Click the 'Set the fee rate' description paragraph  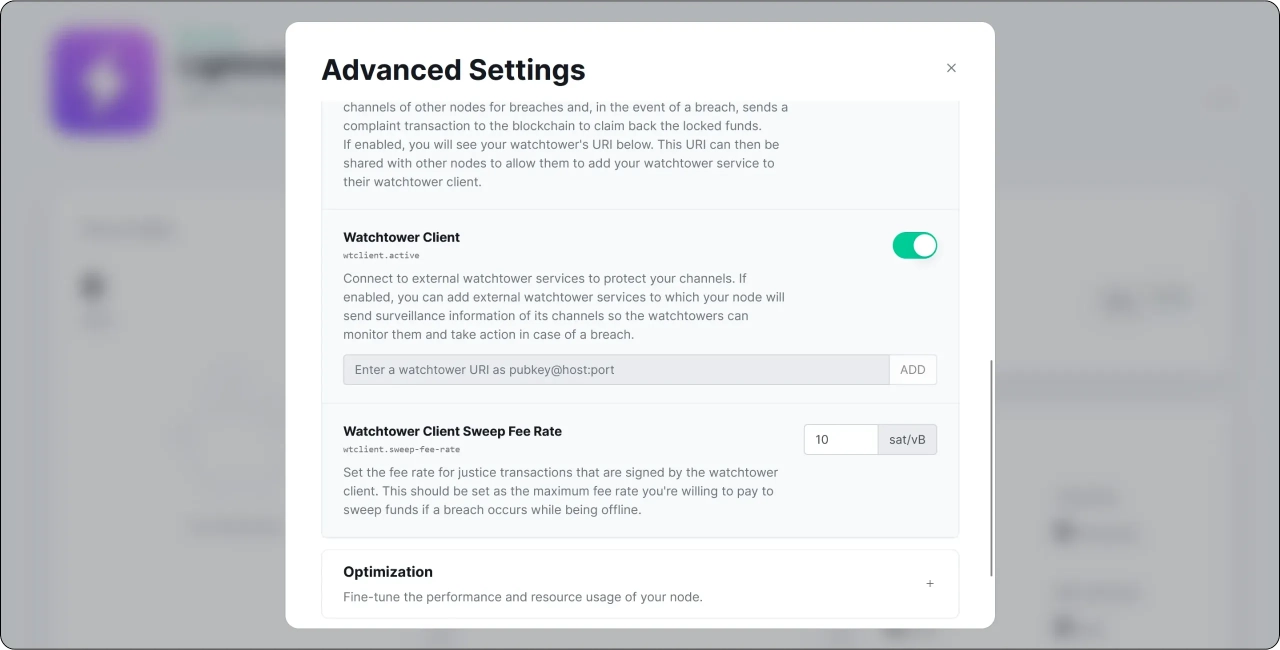click(x=560, y=491)
